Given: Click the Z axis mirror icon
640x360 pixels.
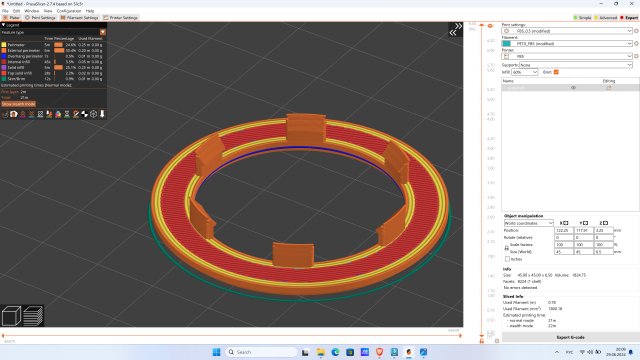Looking at the screenshot, I should (x=605, y=223).
